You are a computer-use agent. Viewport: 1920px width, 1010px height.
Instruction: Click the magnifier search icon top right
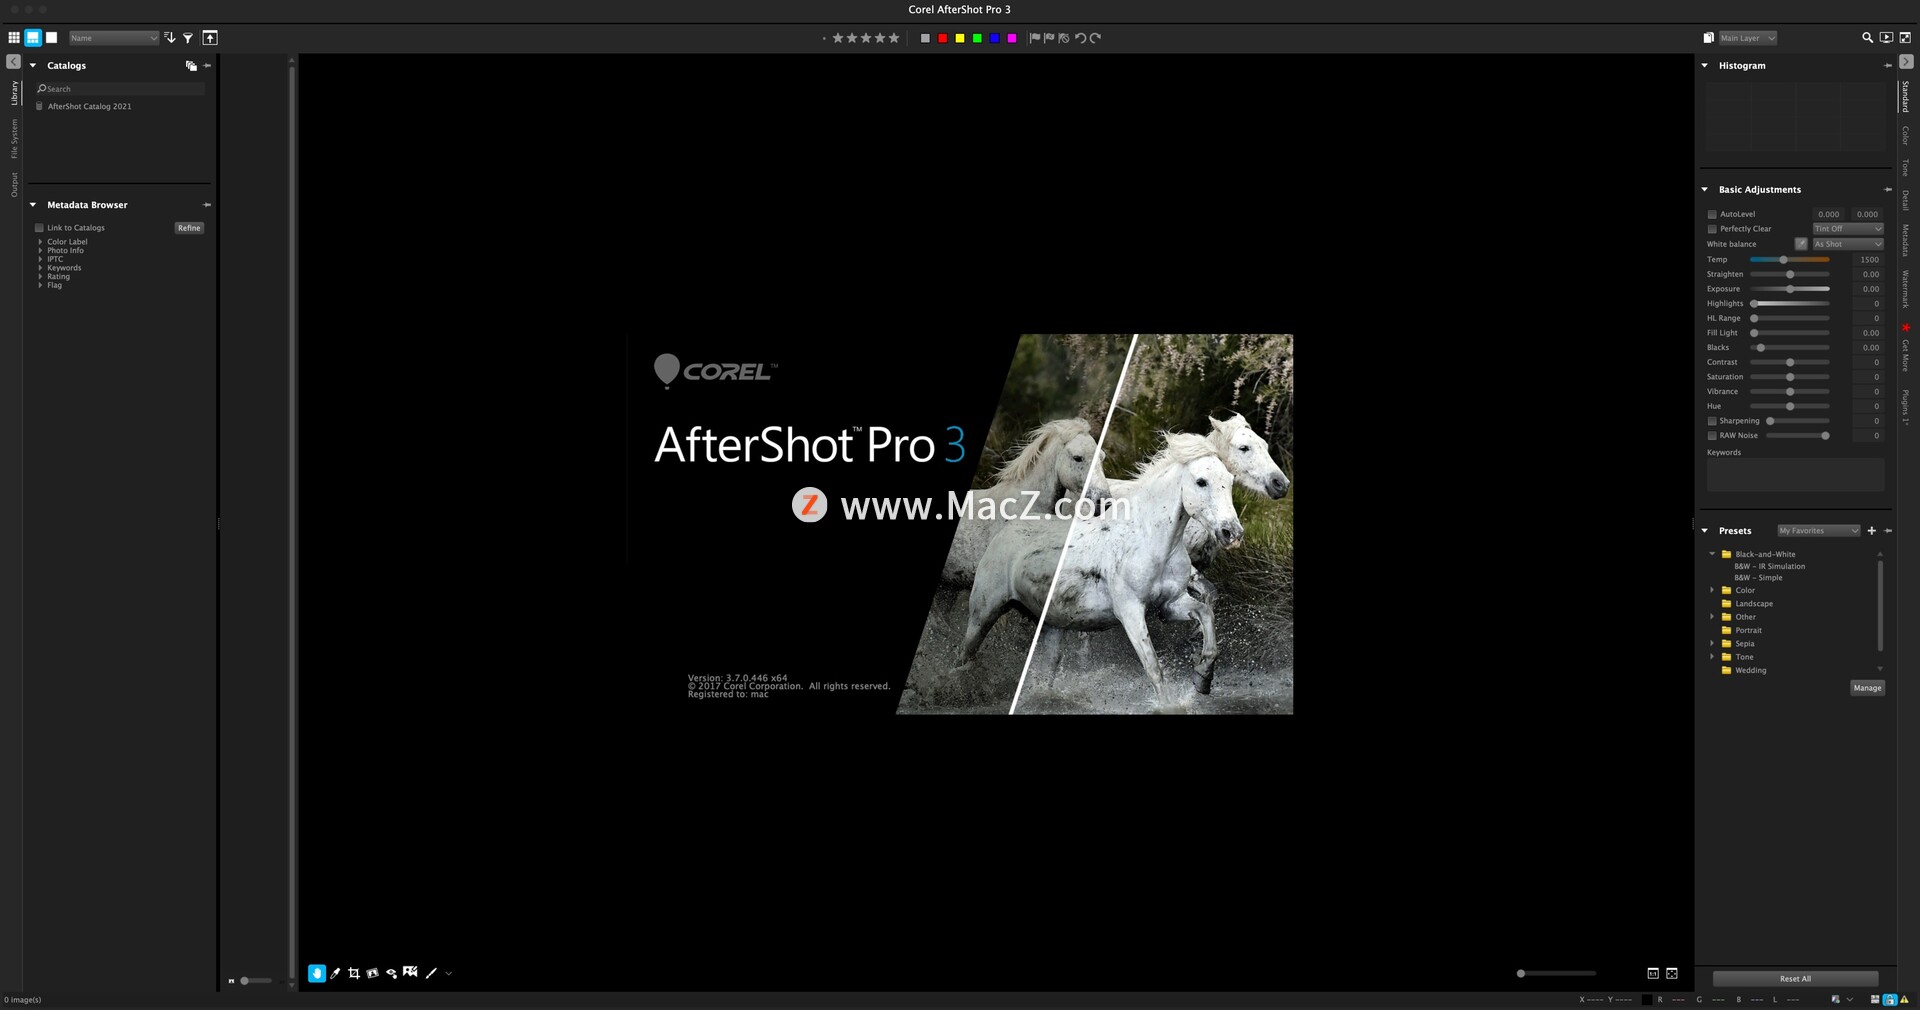point(1867,38)
